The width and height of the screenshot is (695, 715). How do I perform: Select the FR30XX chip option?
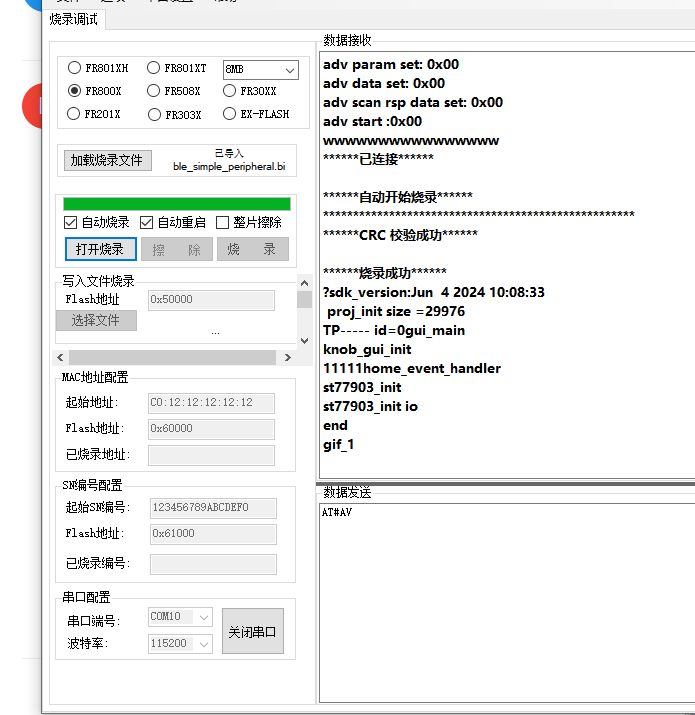230,91
